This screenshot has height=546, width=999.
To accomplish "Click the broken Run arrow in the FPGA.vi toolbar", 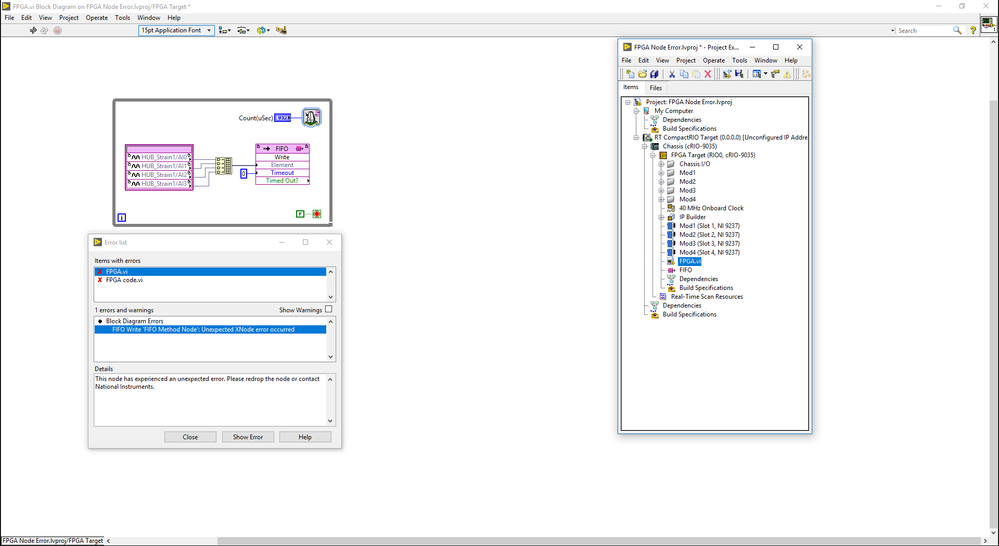I will click(33, 30).
